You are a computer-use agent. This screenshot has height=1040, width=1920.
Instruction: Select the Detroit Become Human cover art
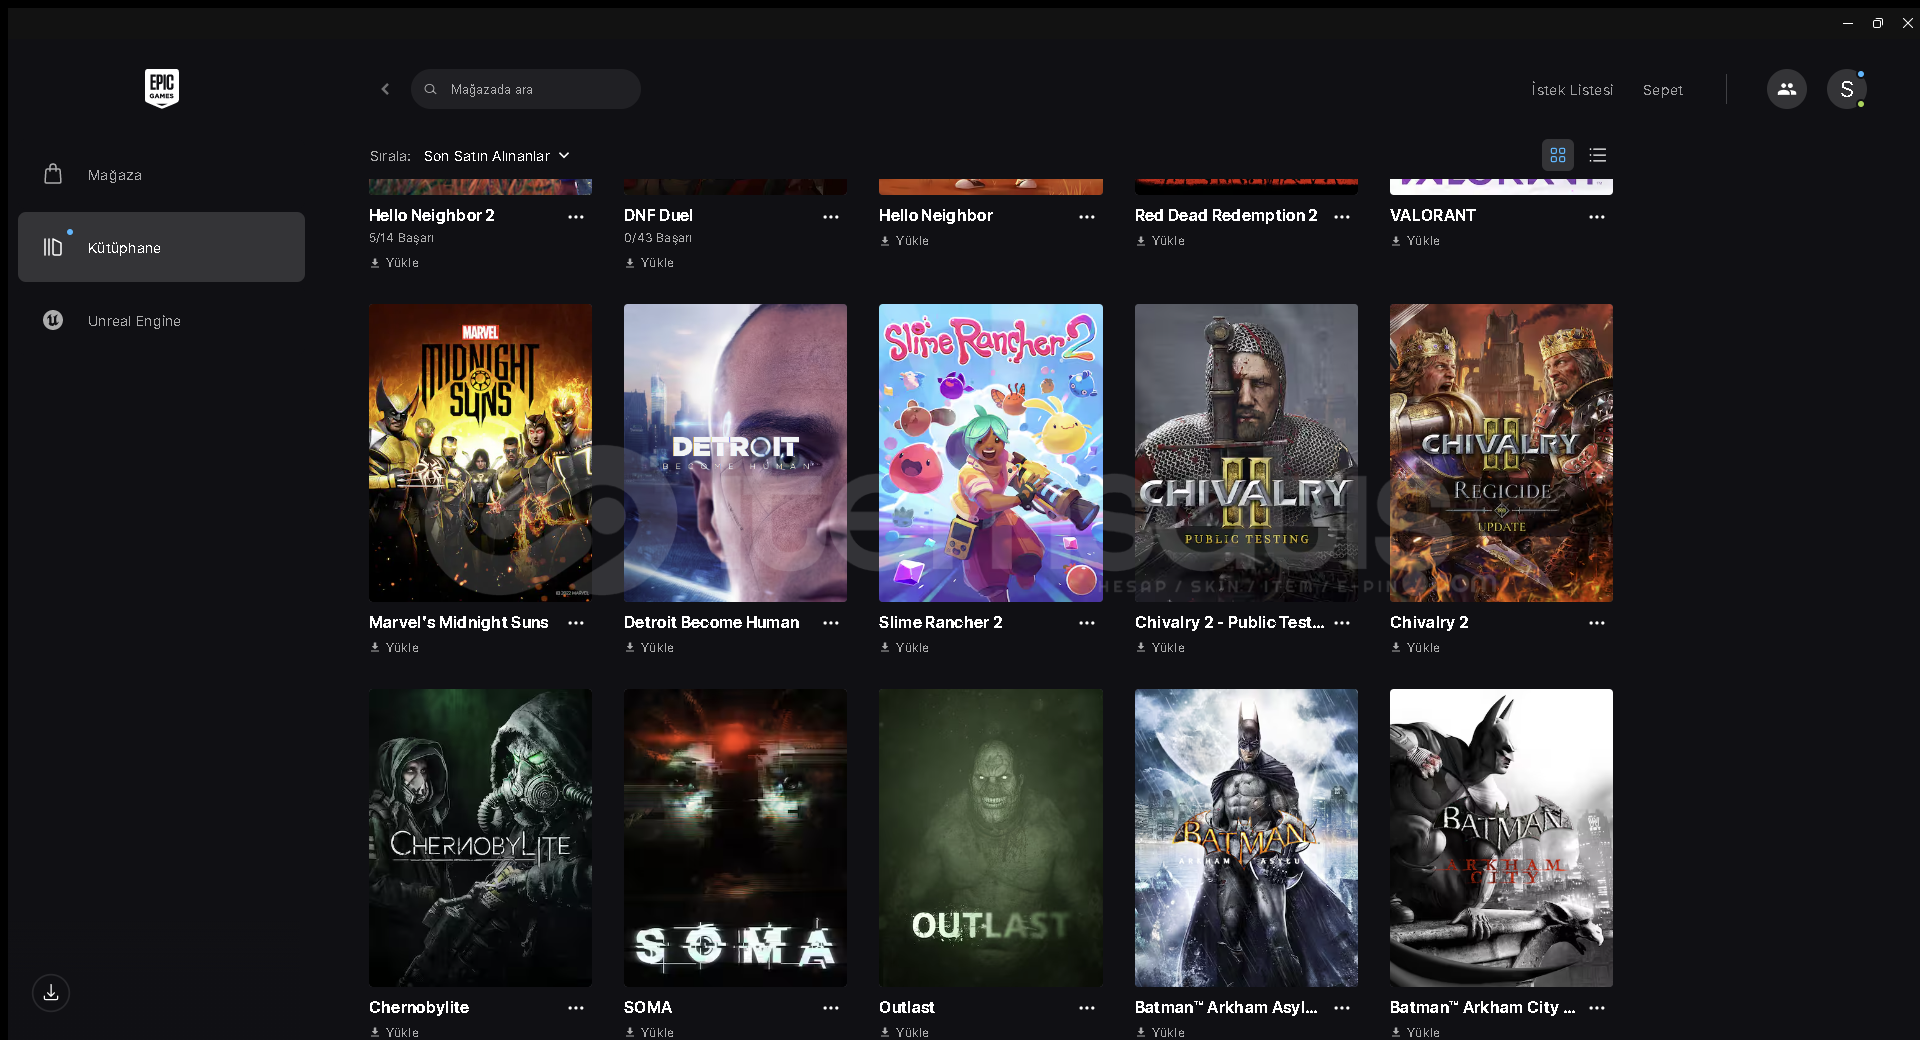tap(735, 453)
